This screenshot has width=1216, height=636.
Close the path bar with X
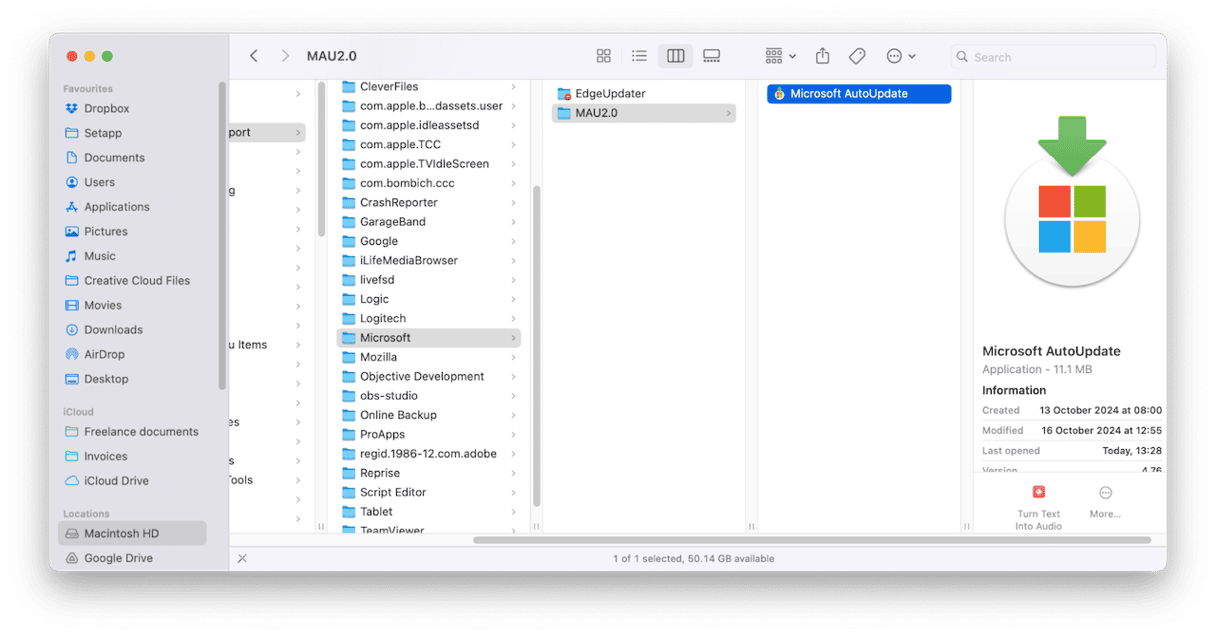click(242, 559)
